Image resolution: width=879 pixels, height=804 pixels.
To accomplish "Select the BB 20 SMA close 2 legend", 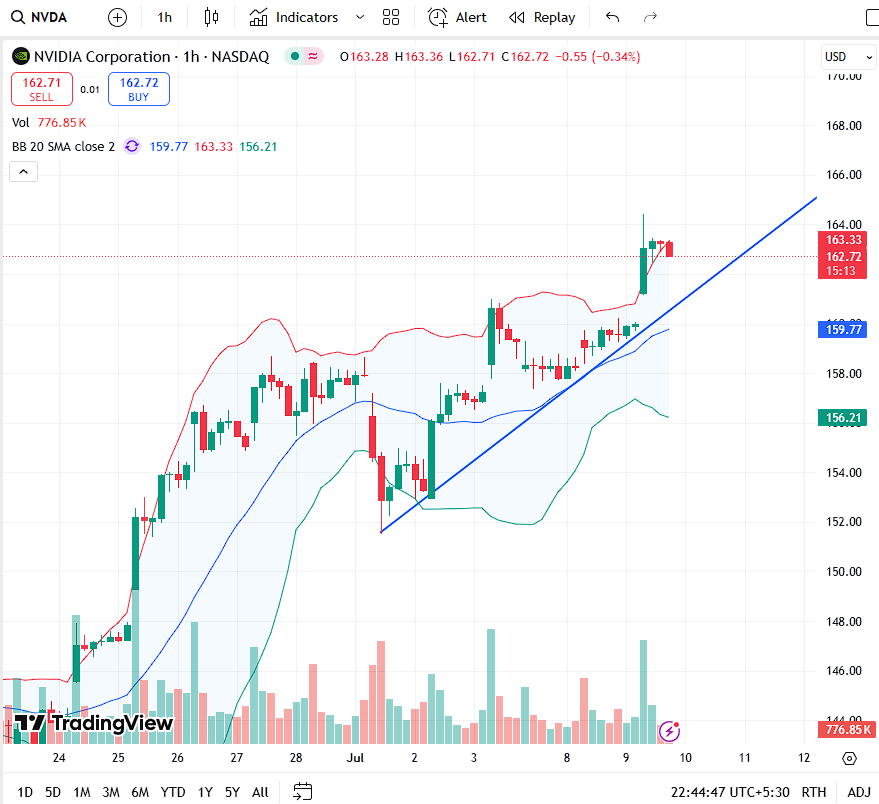I will (x=63, y=146).
